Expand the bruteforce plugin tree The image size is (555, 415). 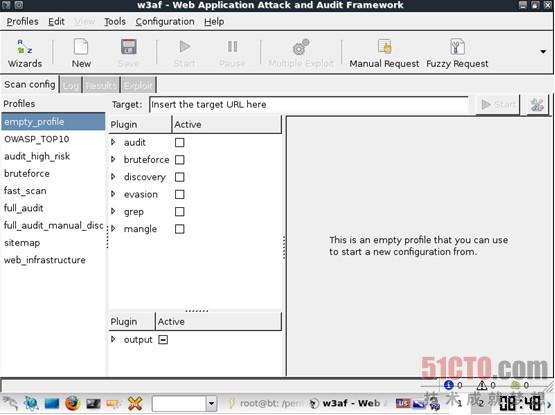113,159
